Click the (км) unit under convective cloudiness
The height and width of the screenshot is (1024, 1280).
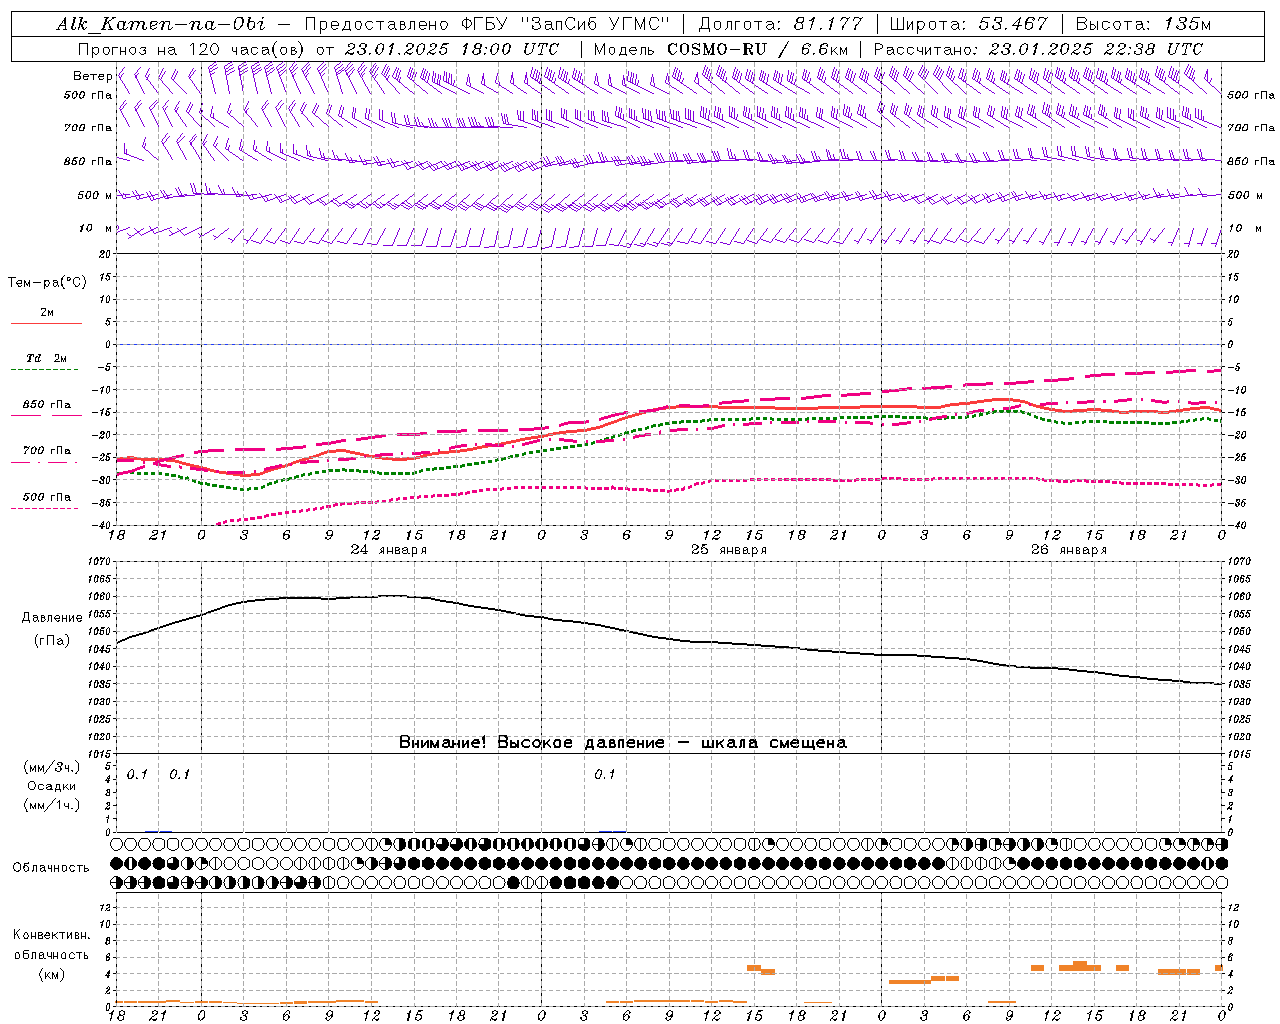[x=52, y=974]
